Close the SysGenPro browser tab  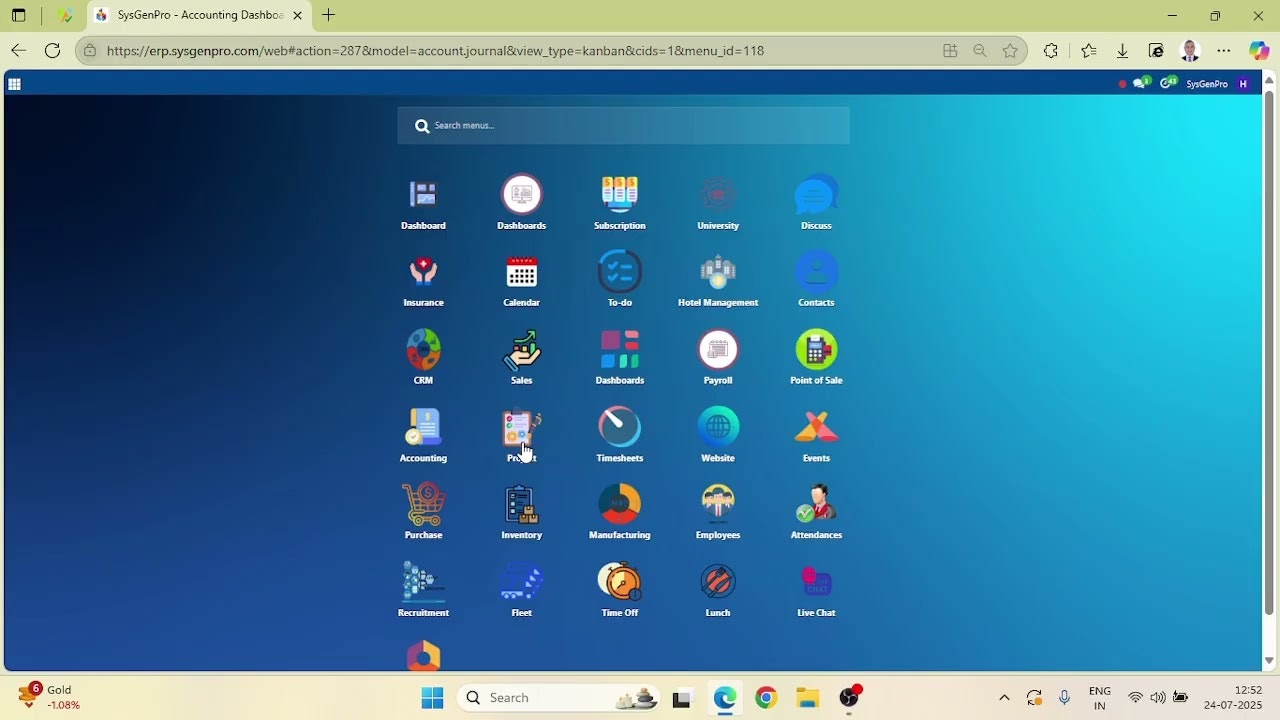[x=297, y=15]
